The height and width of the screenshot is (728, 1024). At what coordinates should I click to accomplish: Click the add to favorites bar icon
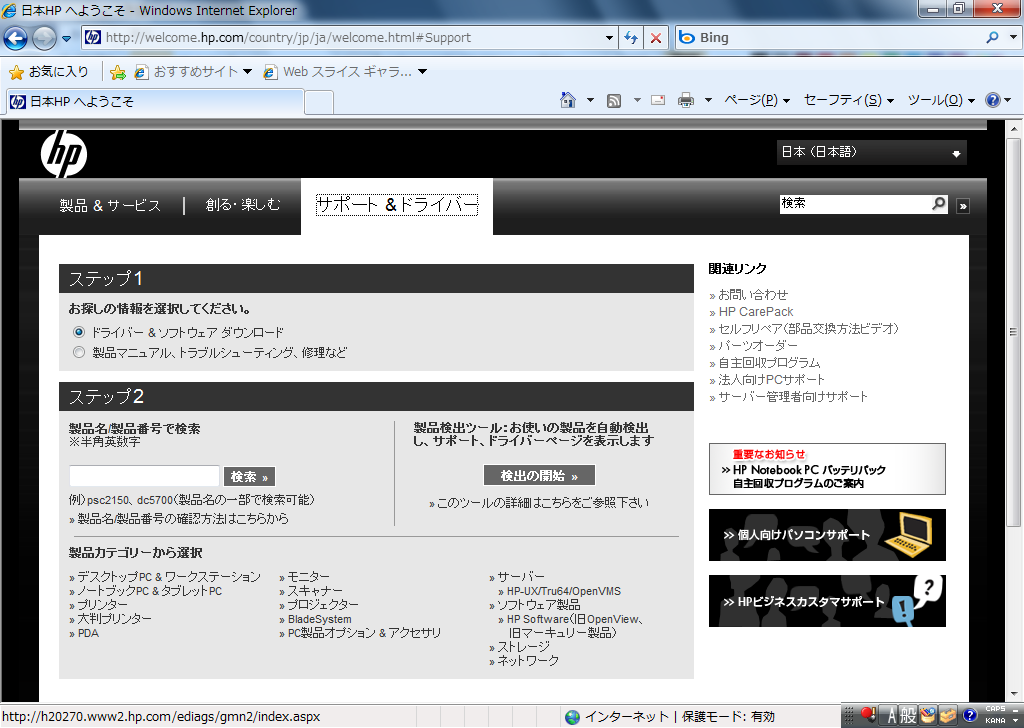118,72
